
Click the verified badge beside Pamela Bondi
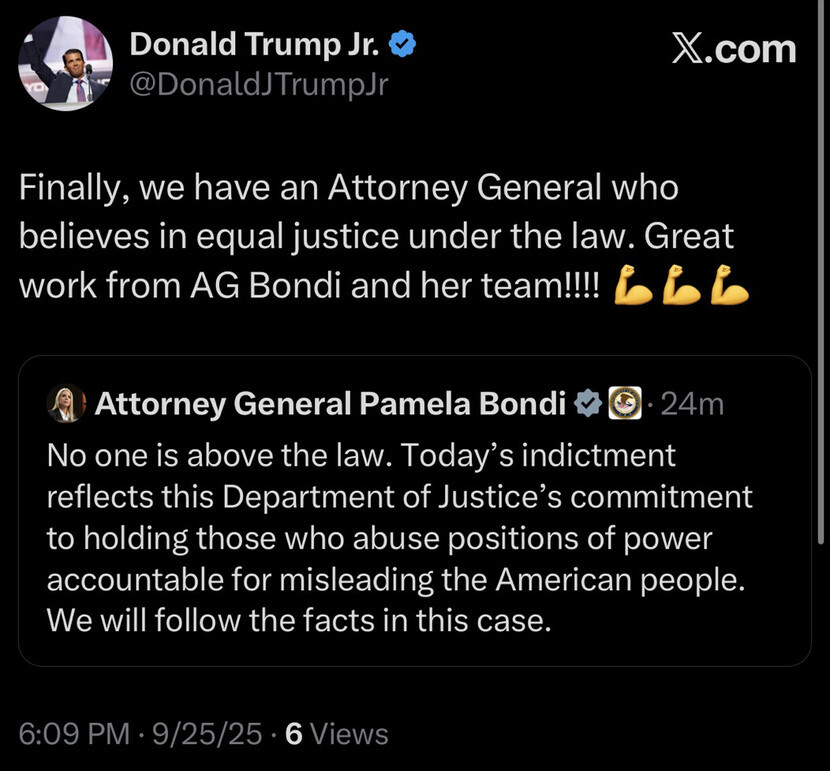(x=589, y=403)
